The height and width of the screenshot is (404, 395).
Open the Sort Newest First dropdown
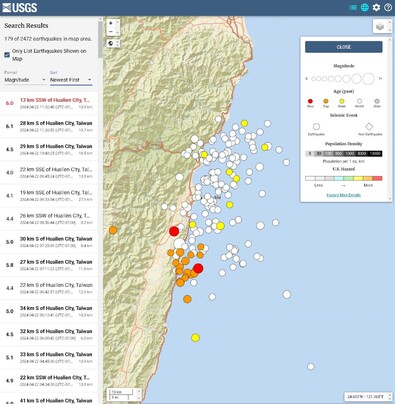tap(71, 80)
